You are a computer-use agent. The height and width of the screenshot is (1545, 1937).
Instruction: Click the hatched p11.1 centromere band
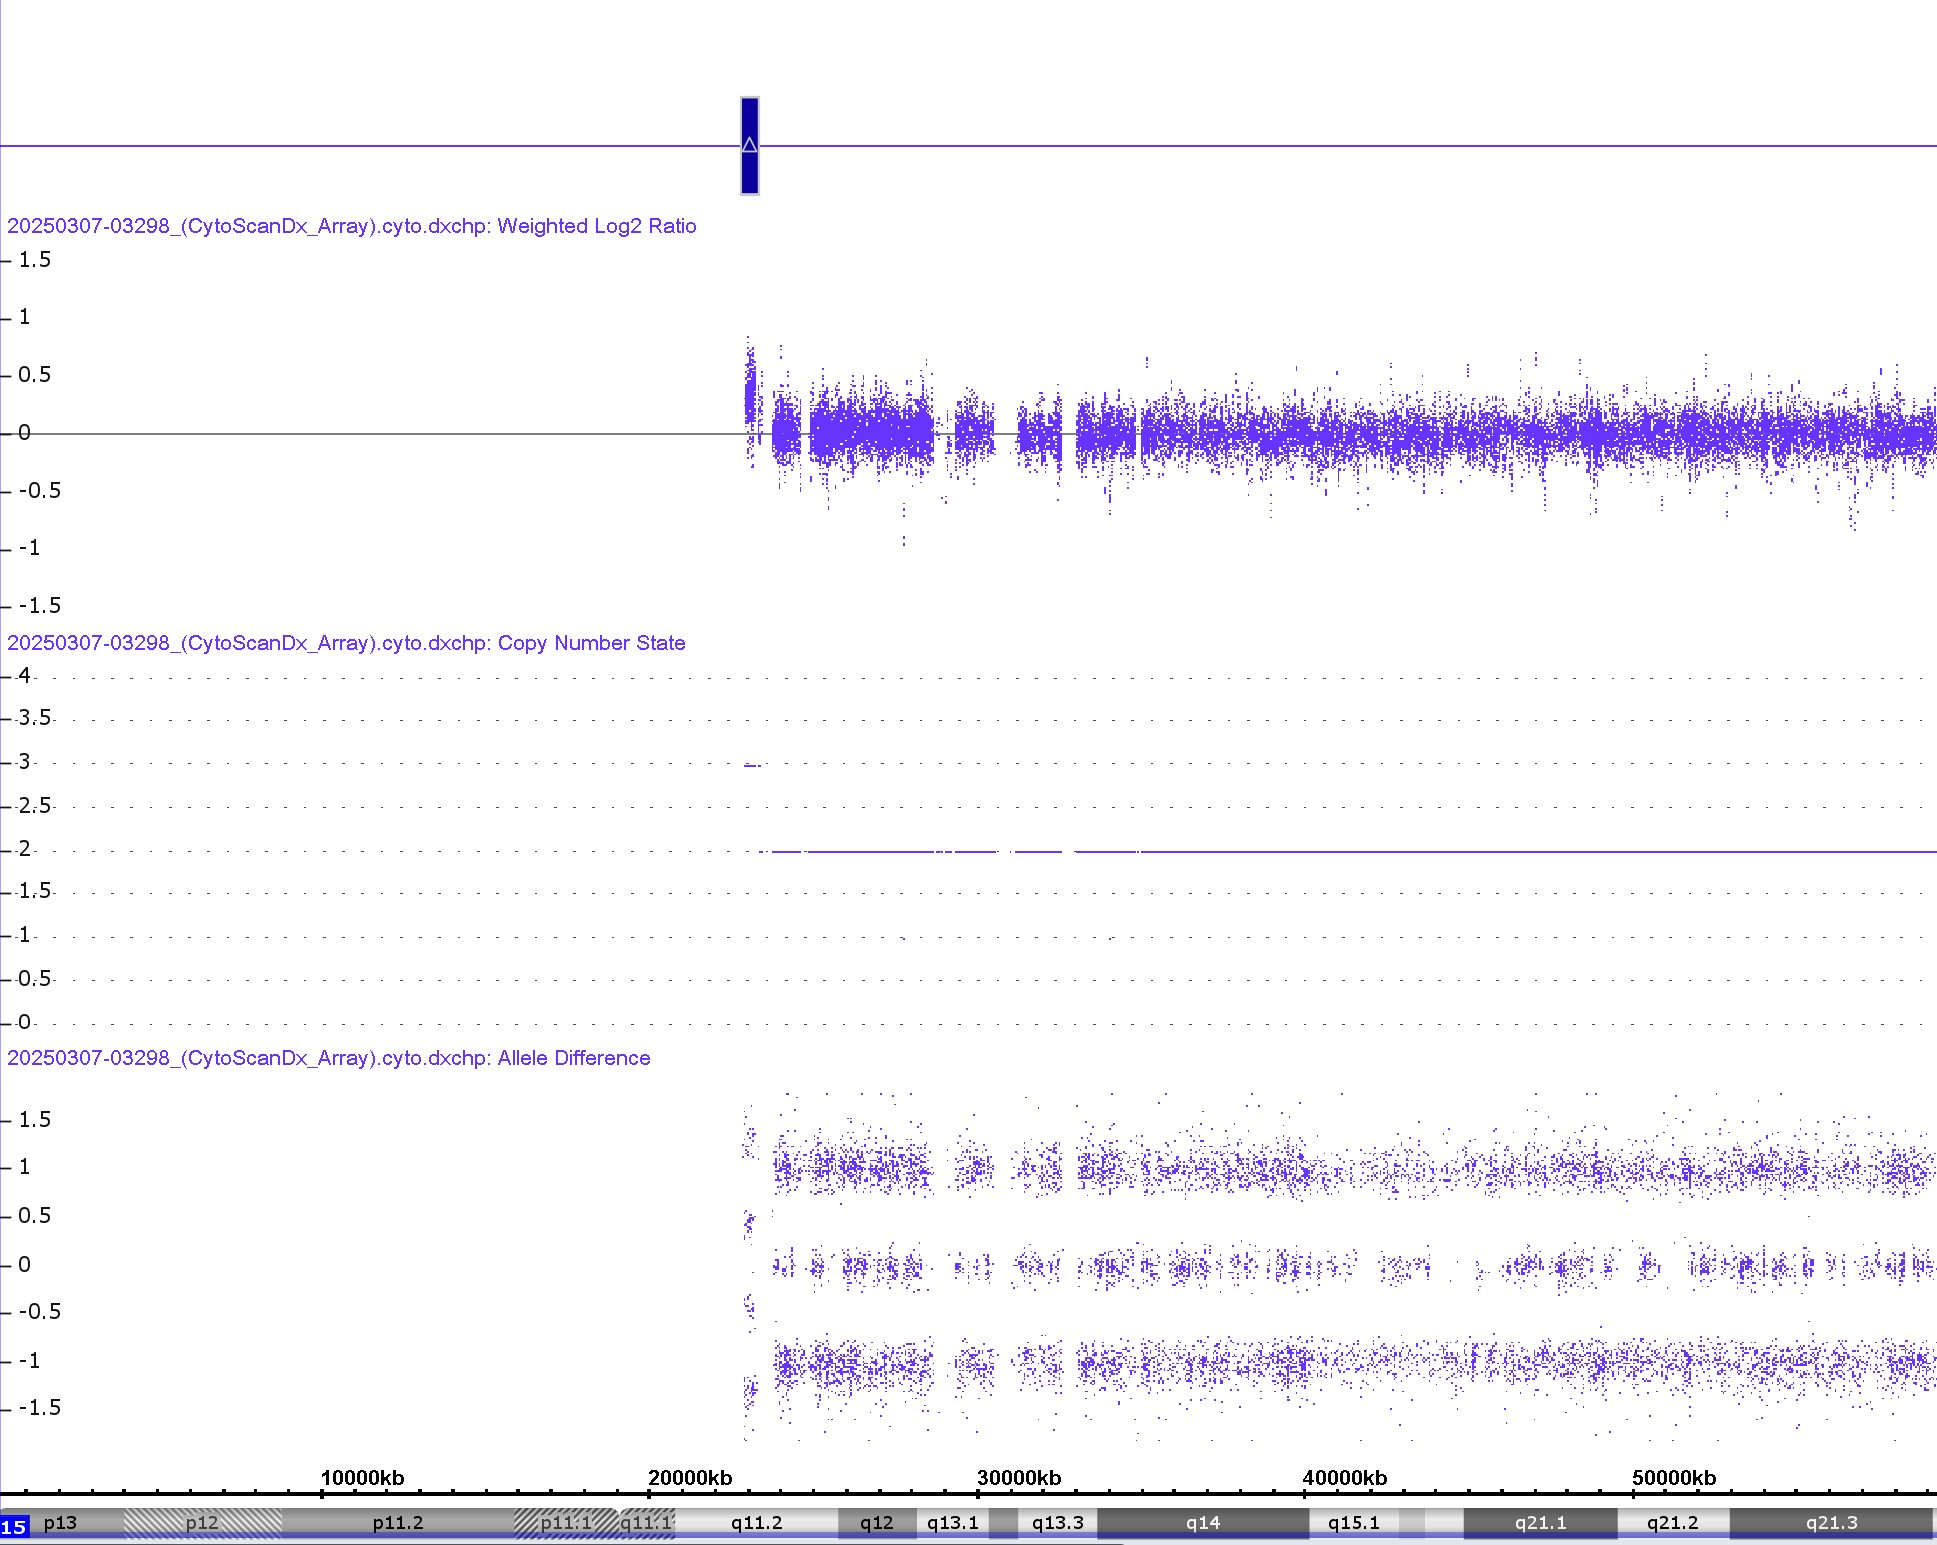click(566, 1523)
